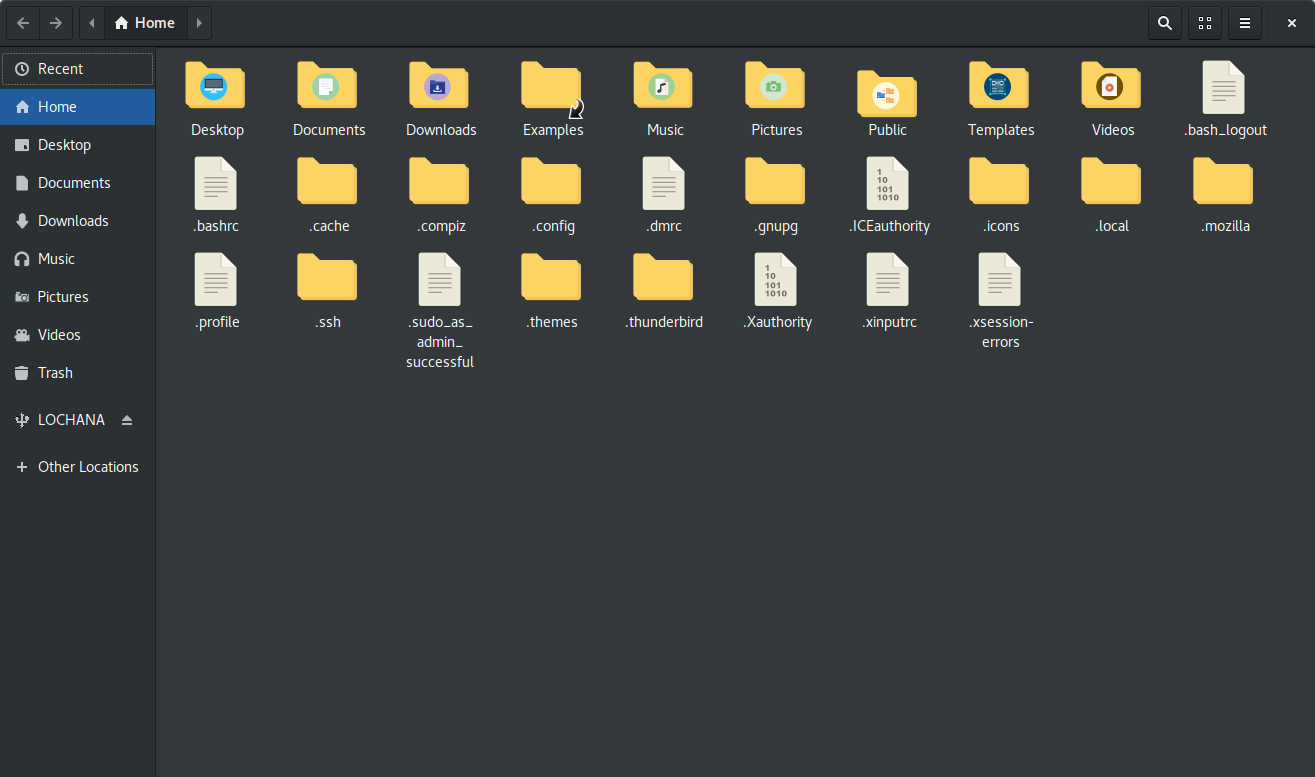Select the .xsession-errors file

pyautogui.click(x=999, y=279)
